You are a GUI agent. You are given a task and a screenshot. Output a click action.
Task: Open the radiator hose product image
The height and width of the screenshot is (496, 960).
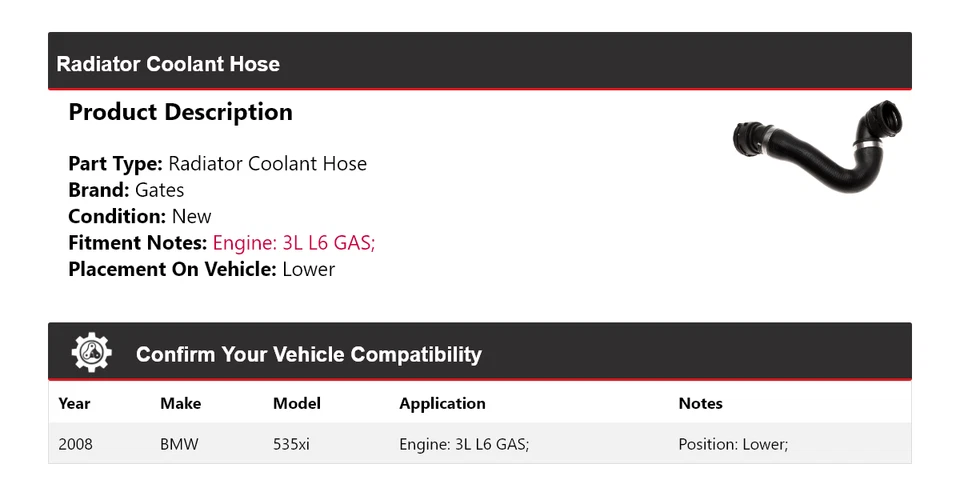[x=817, y=146]
